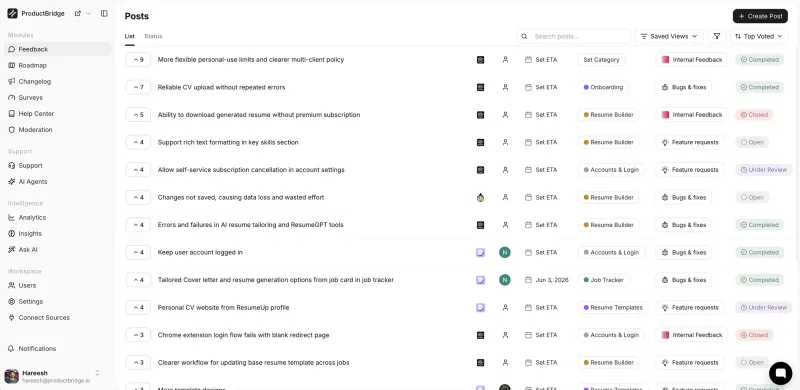Click calendar icon on Allow self-service cancellation row

pos(528,170)
